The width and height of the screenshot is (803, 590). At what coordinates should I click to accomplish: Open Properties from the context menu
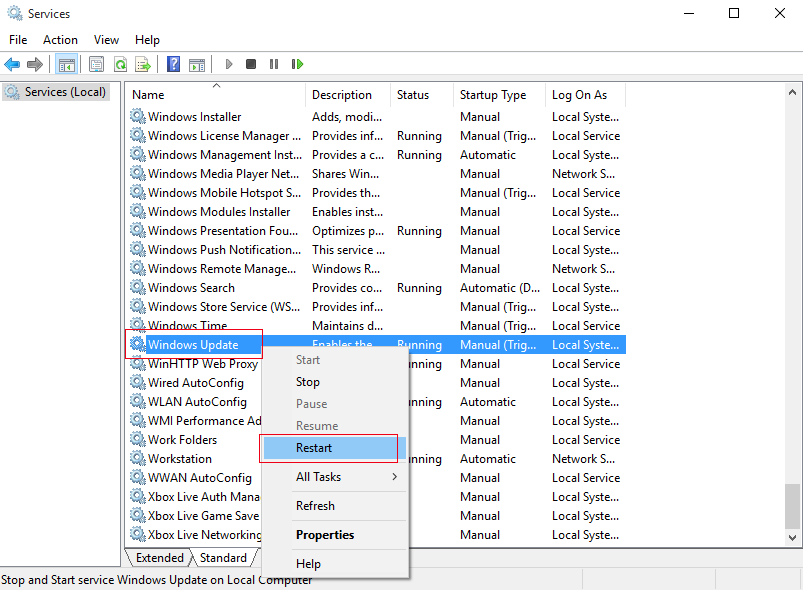click(x=335, y=535)
